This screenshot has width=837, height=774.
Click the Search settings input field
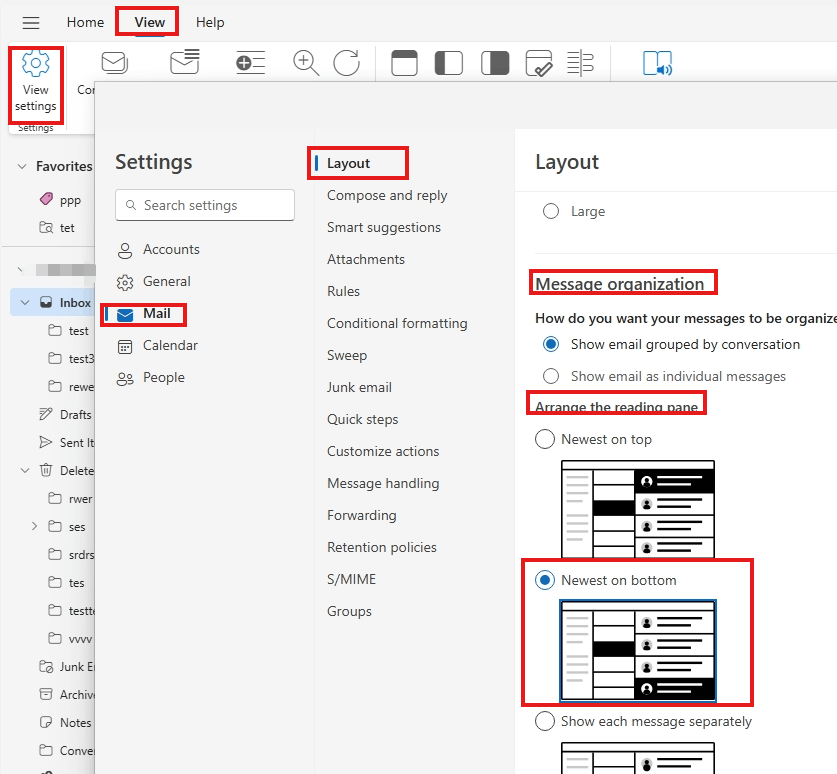point(205,205)
